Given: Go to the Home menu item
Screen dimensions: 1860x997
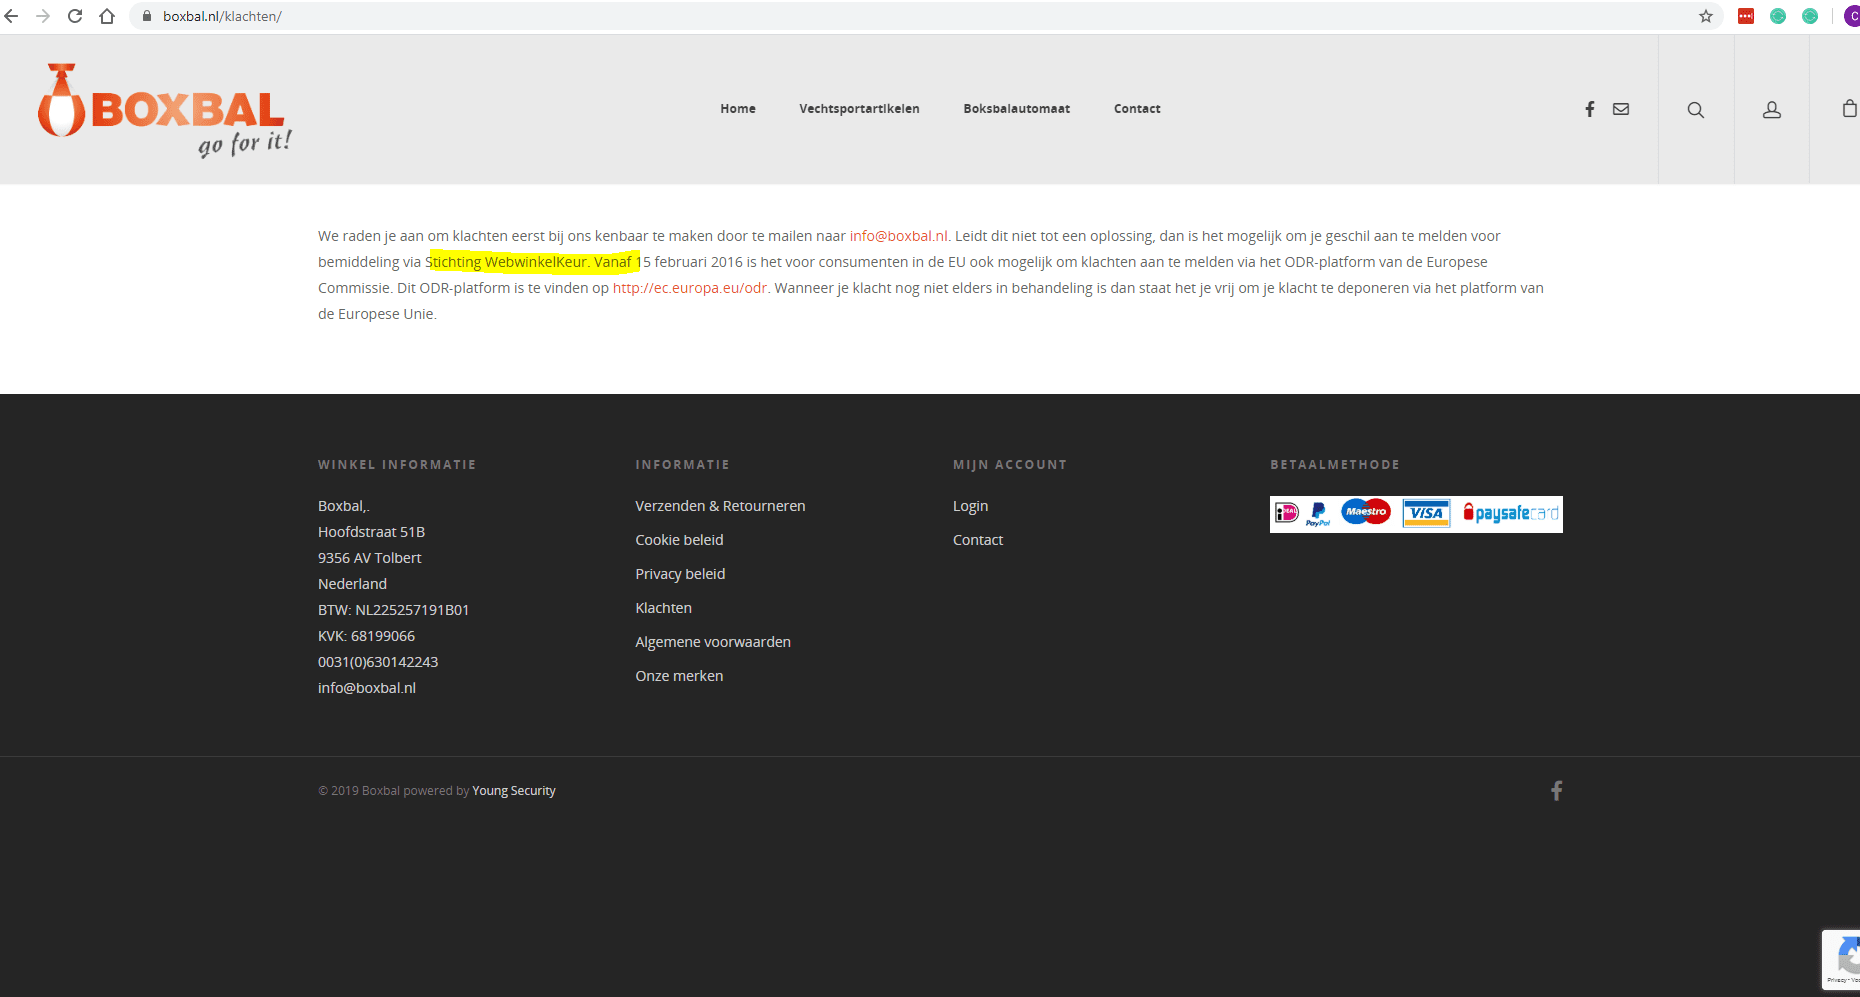Looking at the screenshot, I should point(738,109).
